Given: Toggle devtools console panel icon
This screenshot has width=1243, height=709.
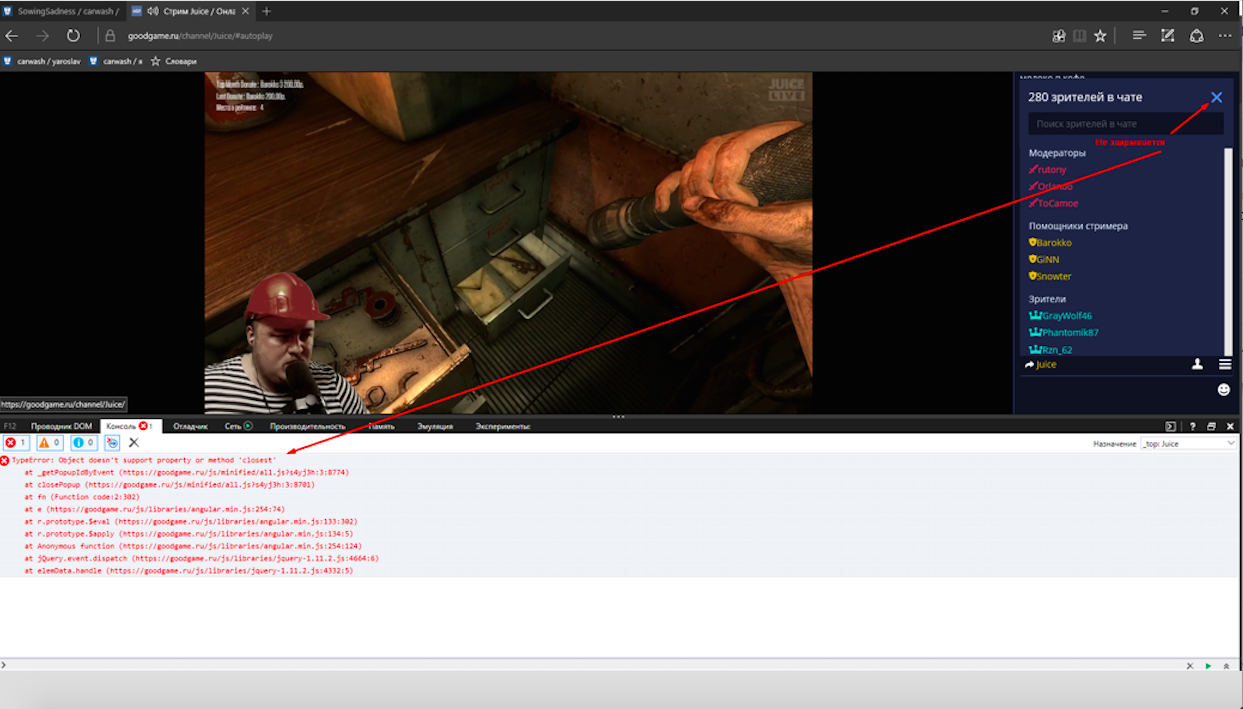Looking at the screenshot, I should click(x=1170, y=427).
